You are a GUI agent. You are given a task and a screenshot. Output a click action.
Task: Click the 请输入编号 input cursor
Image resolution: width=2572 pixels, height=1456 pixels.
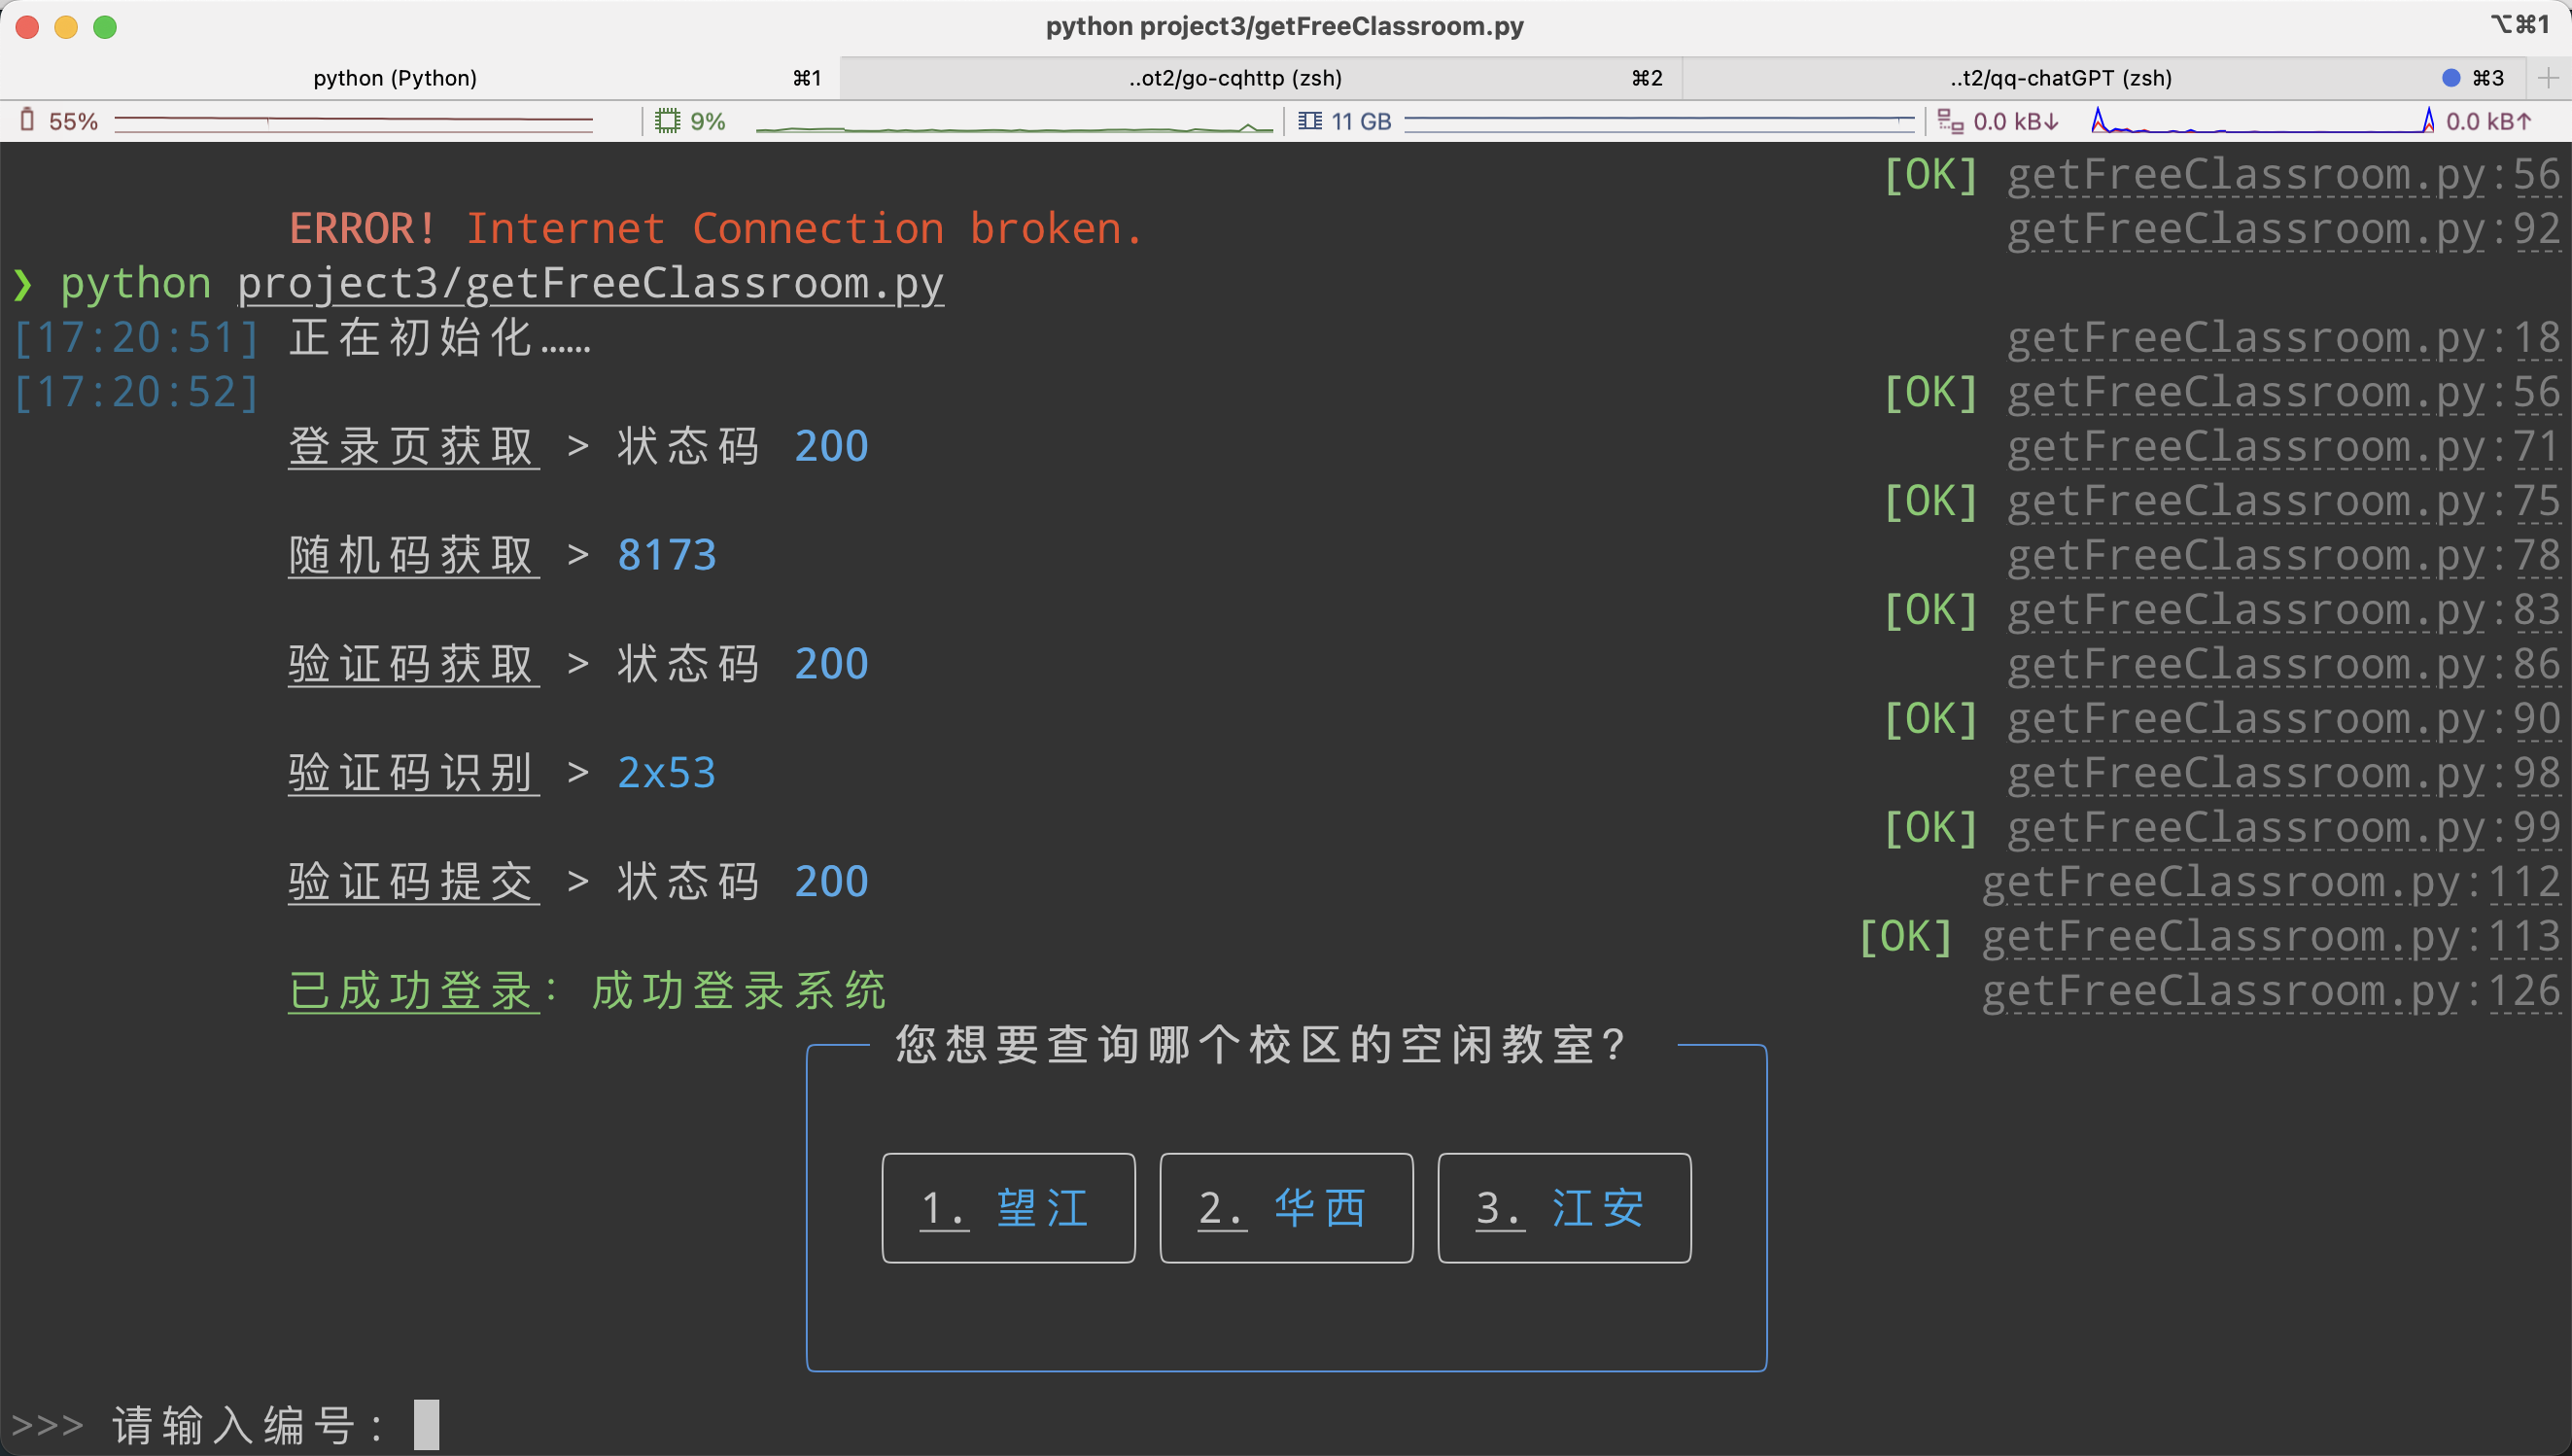pyautogui.click(x=427, y=1425)
